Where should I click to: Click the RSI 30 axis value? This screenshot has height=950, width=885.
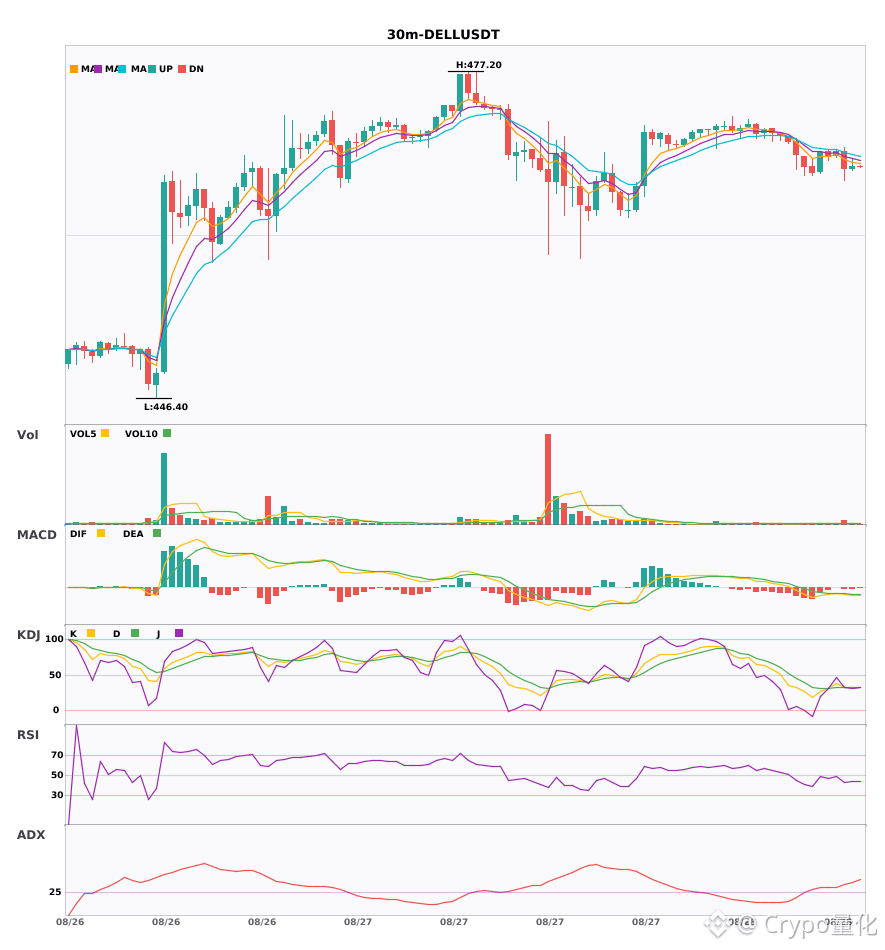57,795
